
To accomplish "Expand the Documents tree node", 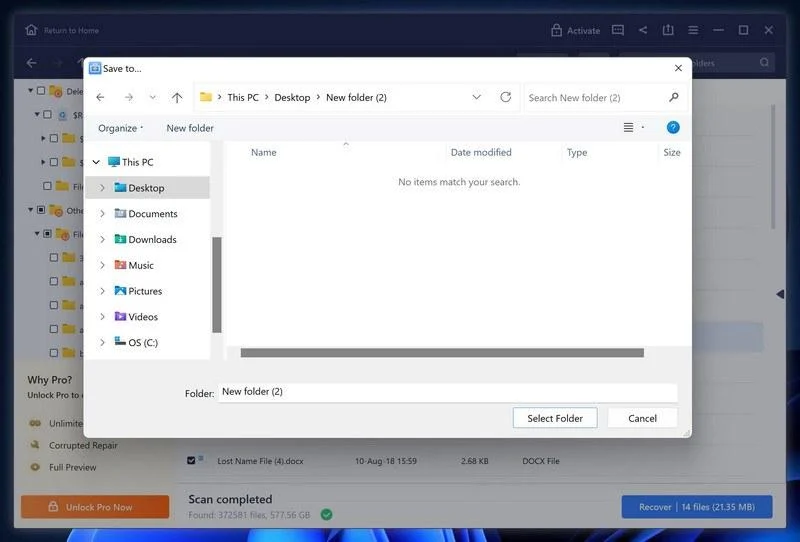I will point(102,214).
